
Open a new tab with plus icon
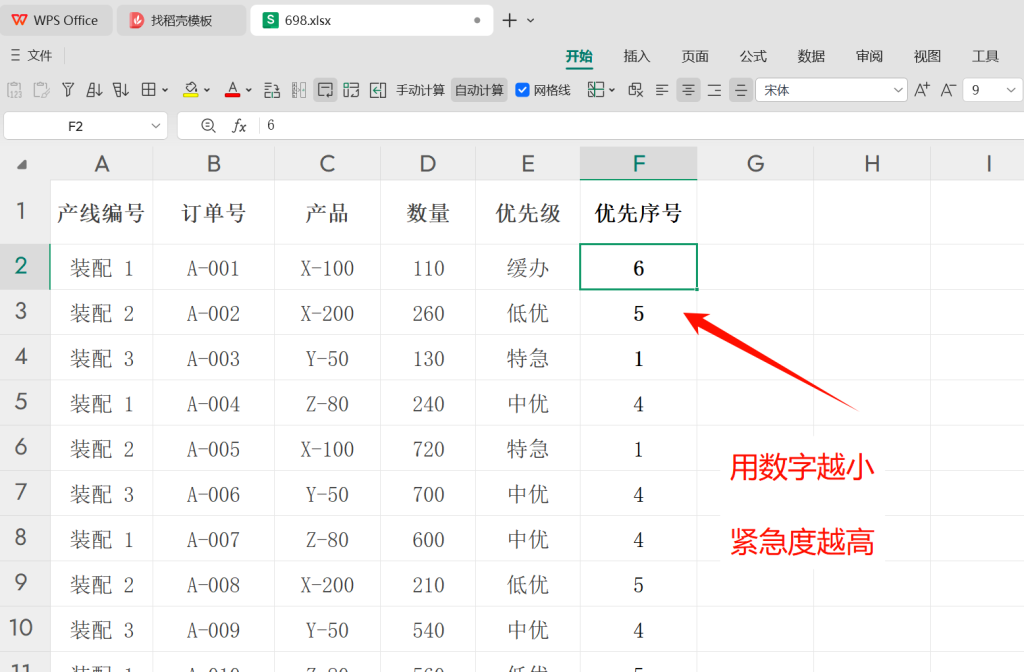click(509, 20)
